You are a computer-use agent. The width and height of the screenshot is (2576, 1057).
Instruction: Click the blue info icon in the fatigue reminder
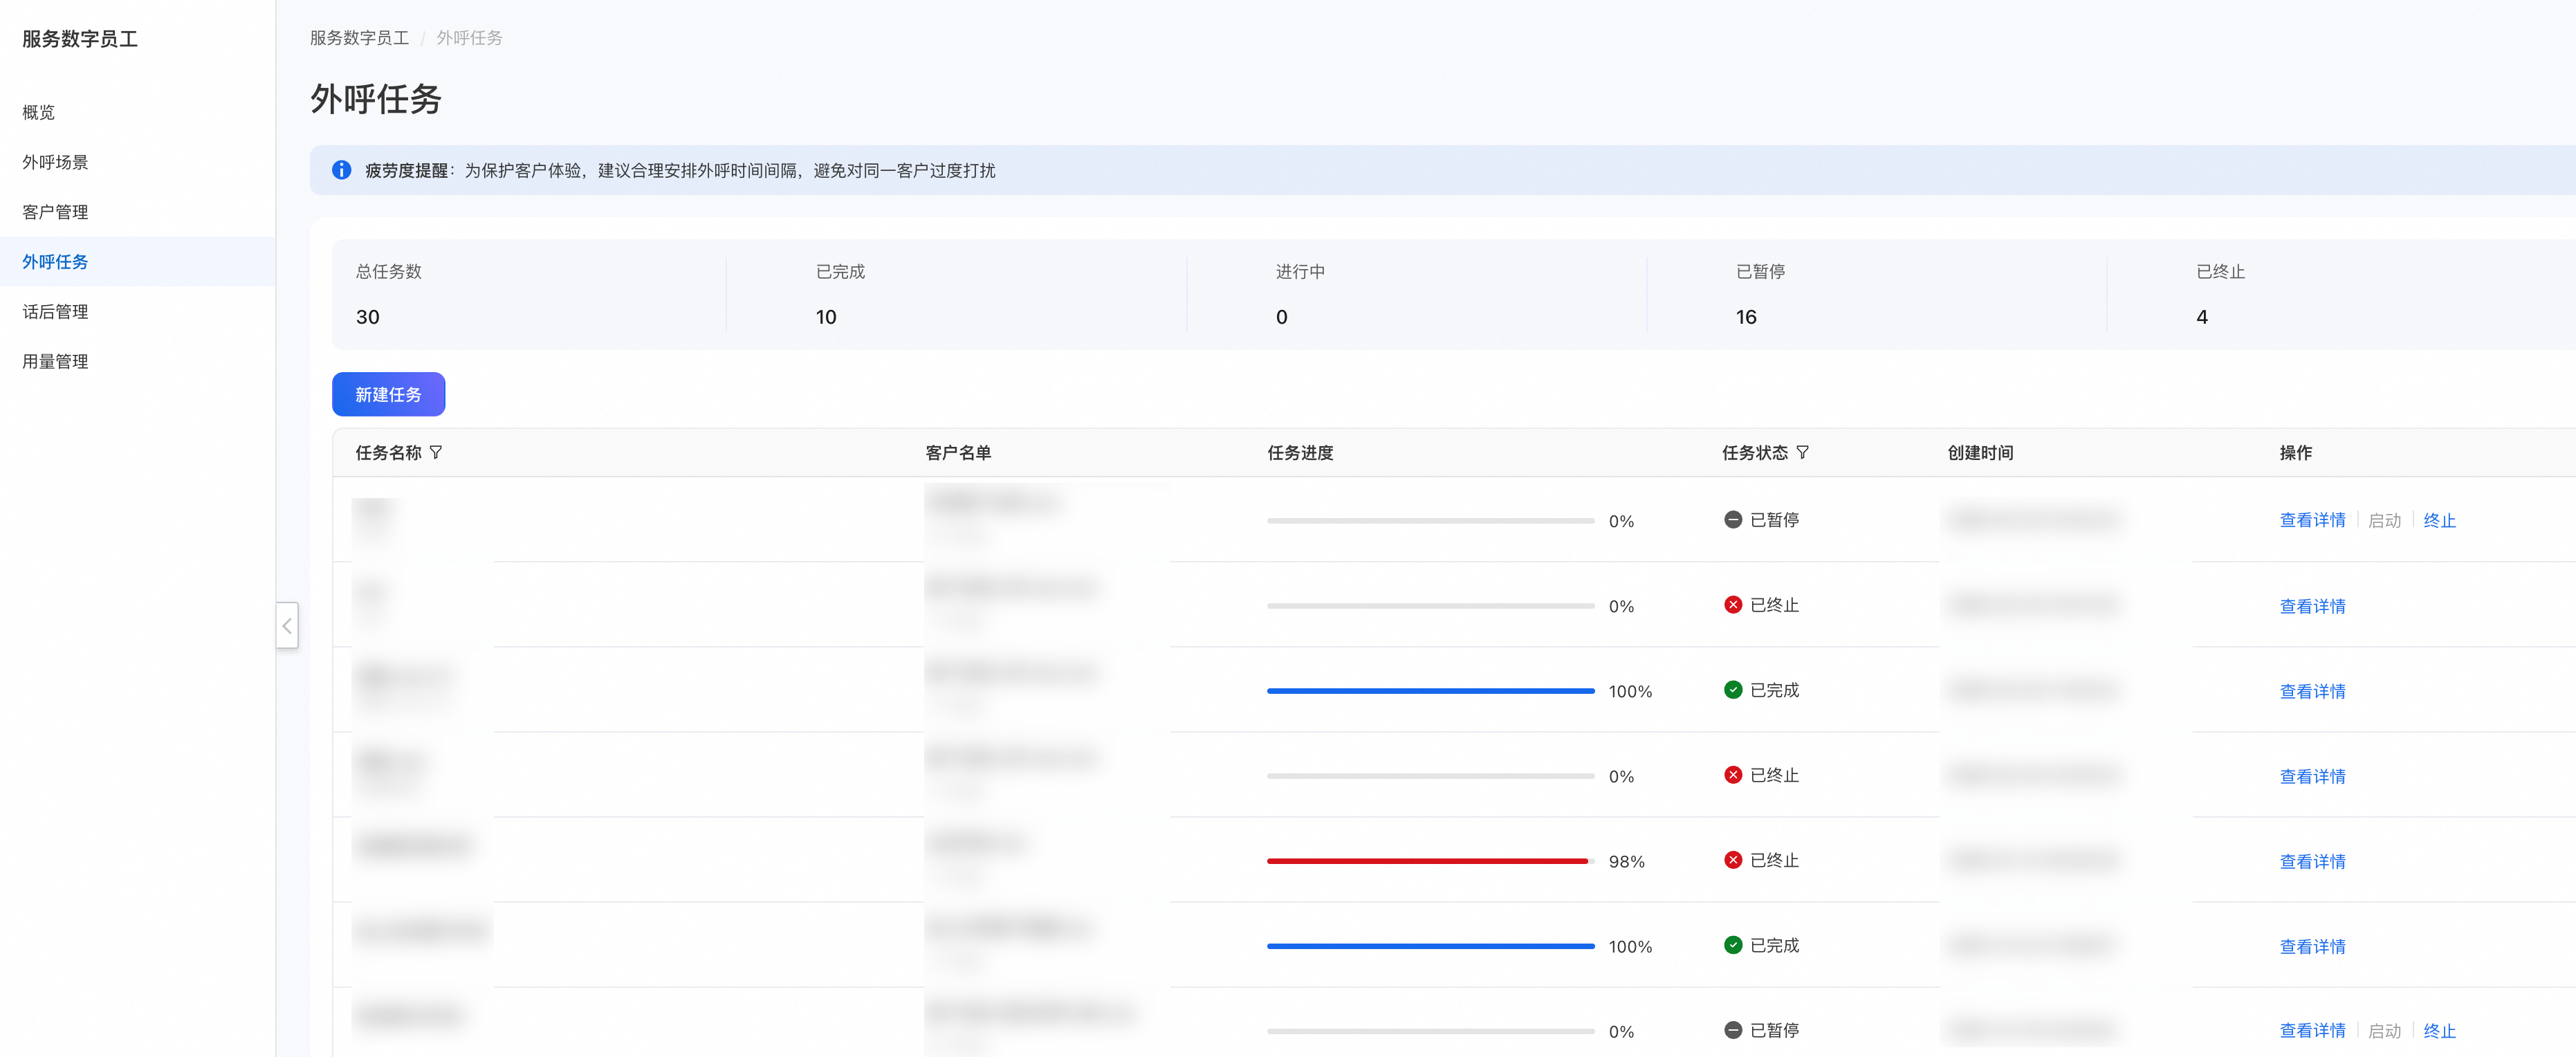tap(341, 170)
